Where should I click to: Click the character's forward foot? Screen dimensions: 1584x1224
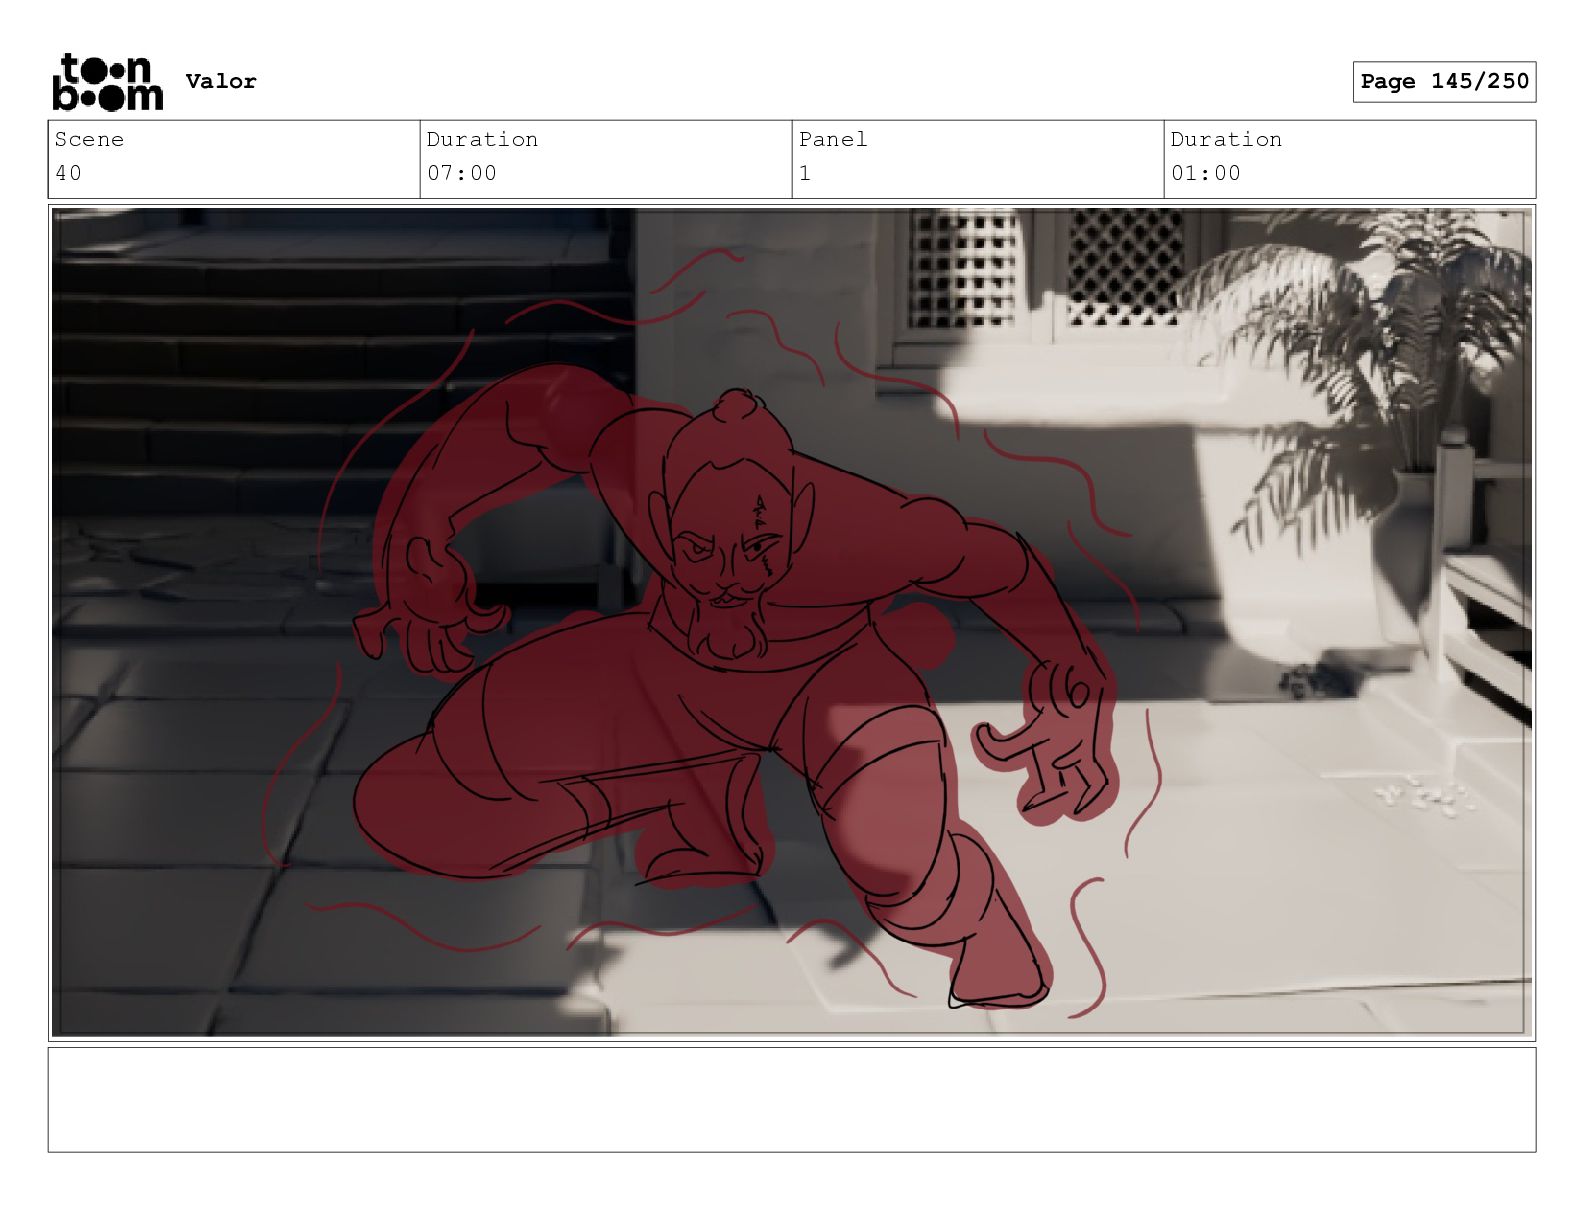pyautogui.click(x=995, y=975)
